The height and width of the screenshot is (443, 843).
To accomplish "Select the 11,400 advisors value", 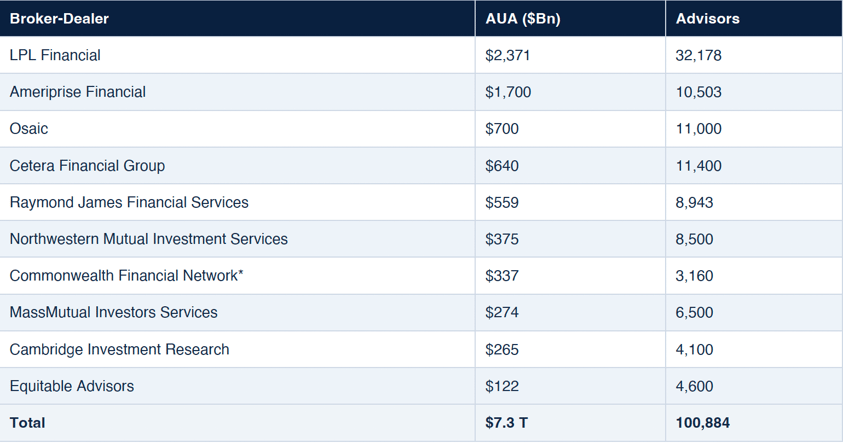I will [x=699, y=166].
